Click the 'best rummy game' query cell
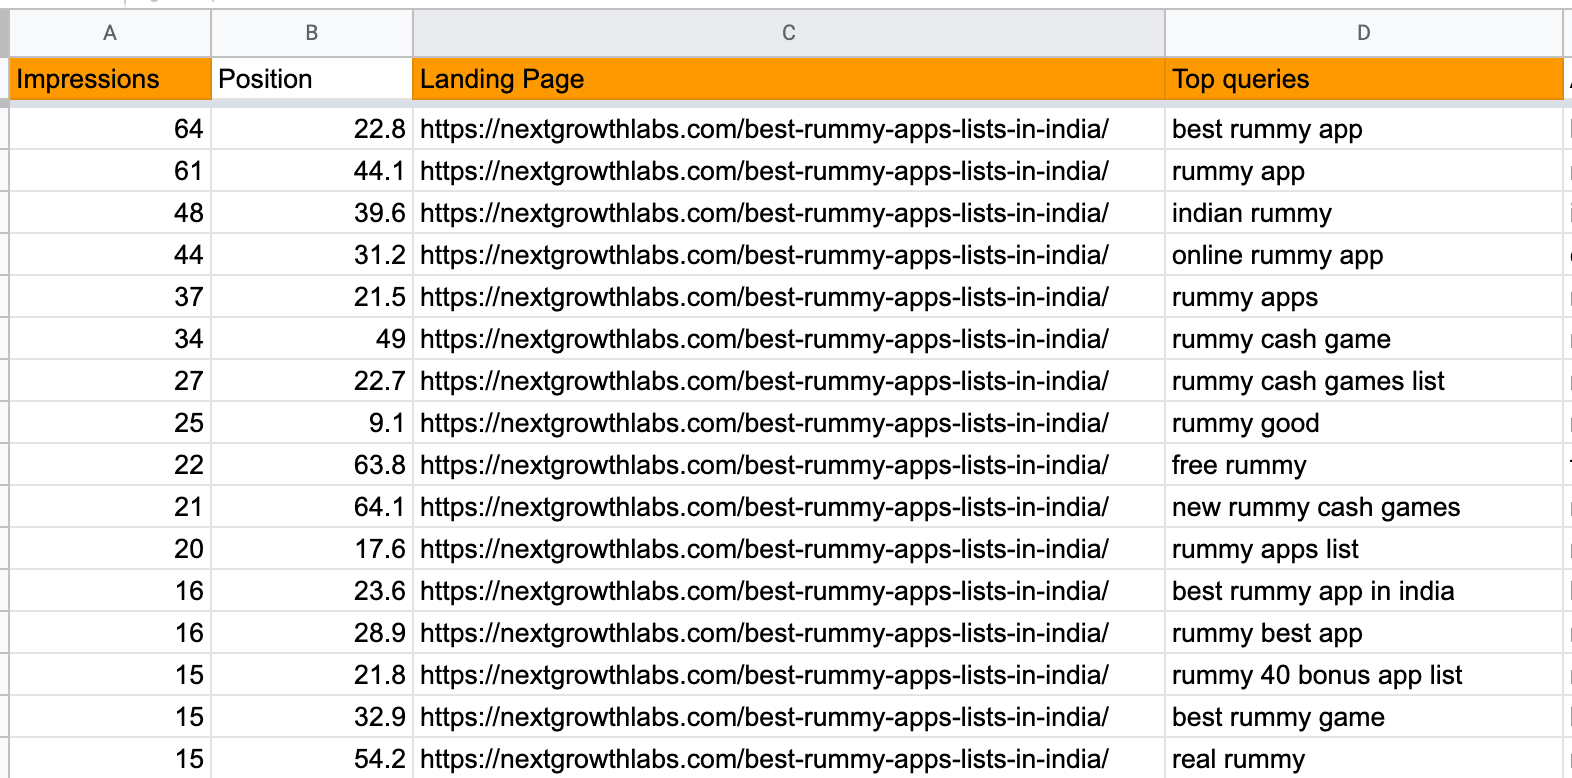This screenshot has height=778, width=1572. 1364,717
